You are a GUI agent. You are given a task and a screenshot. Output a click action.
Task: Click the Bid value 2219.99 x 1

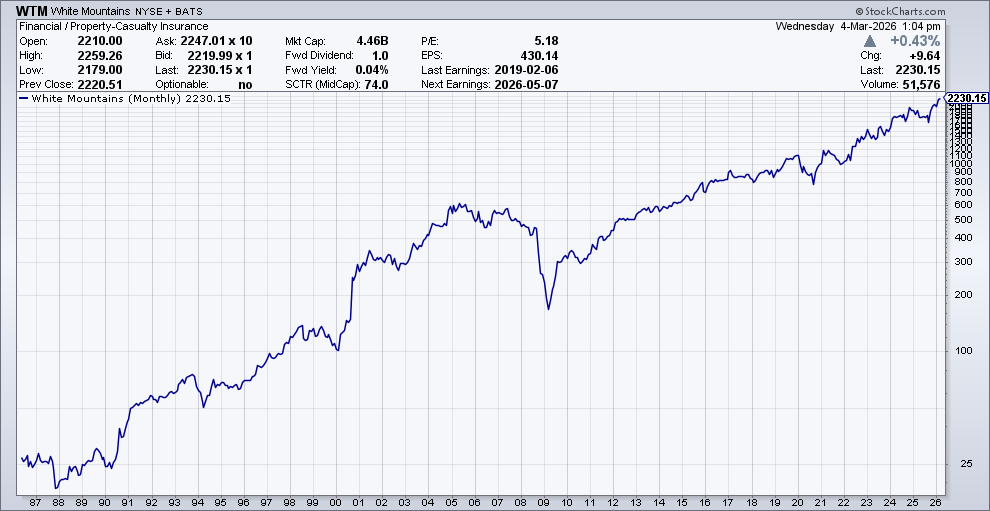(x=220, y=56)
